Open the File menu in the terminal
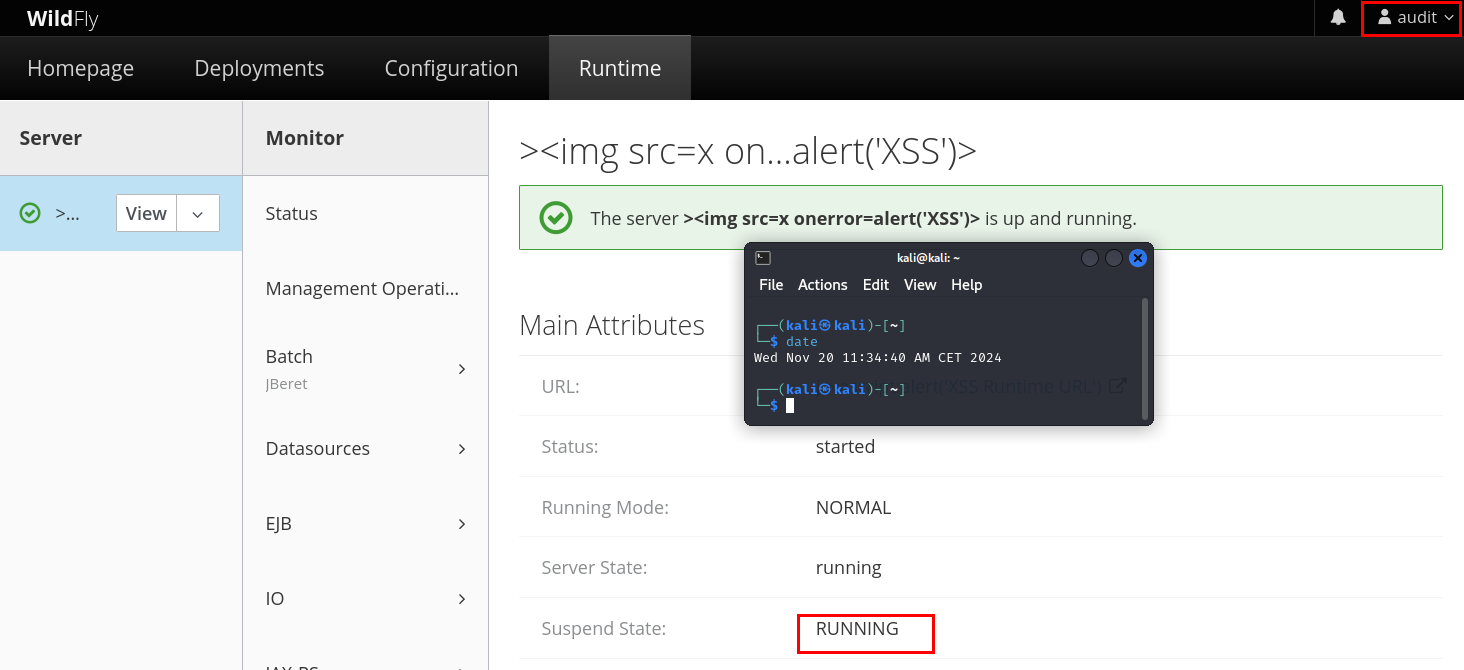 pos(771,285)
